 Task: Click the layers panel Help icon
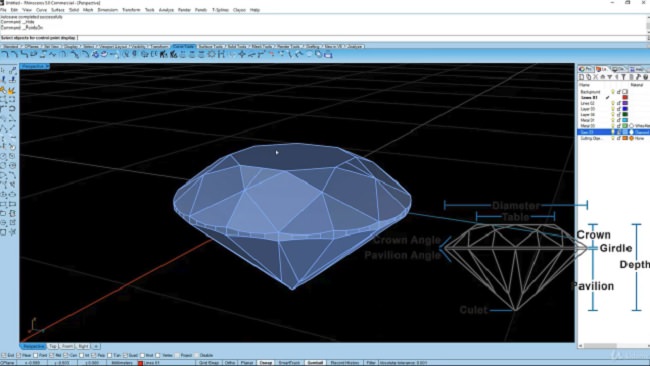[x=645, y=77]
